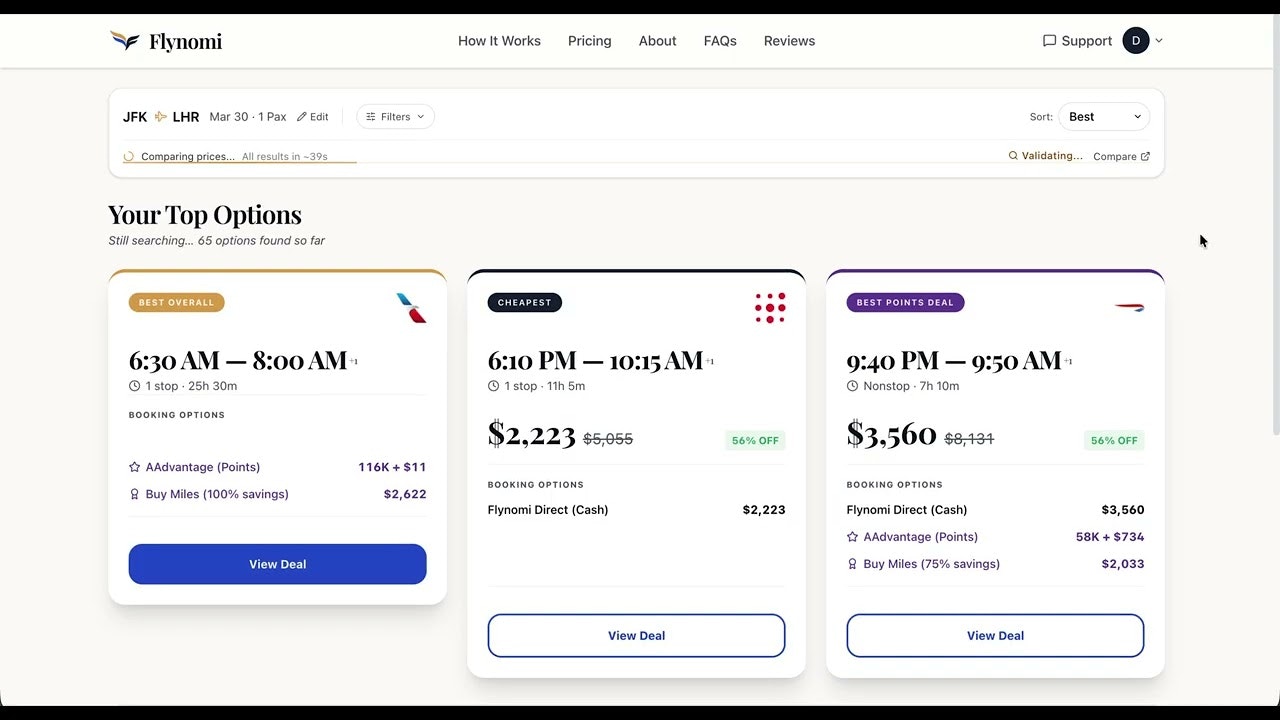Click the 9:40 PM — 9:50 AM flight time
This screenshot has height=720, width=1280.
[954, 360]
